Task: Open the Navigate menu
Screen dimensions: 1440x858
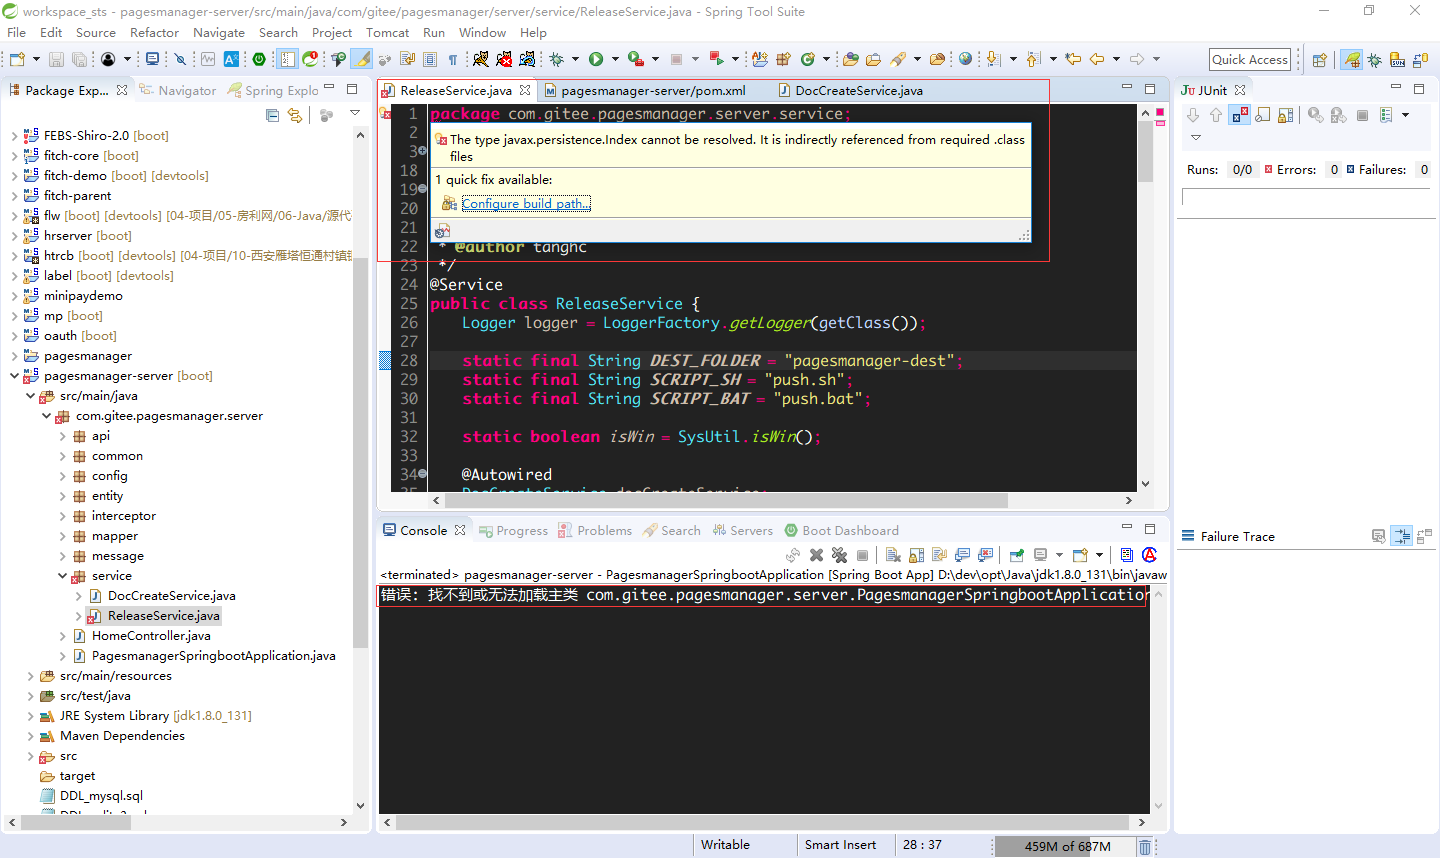Action: (219, 32)
